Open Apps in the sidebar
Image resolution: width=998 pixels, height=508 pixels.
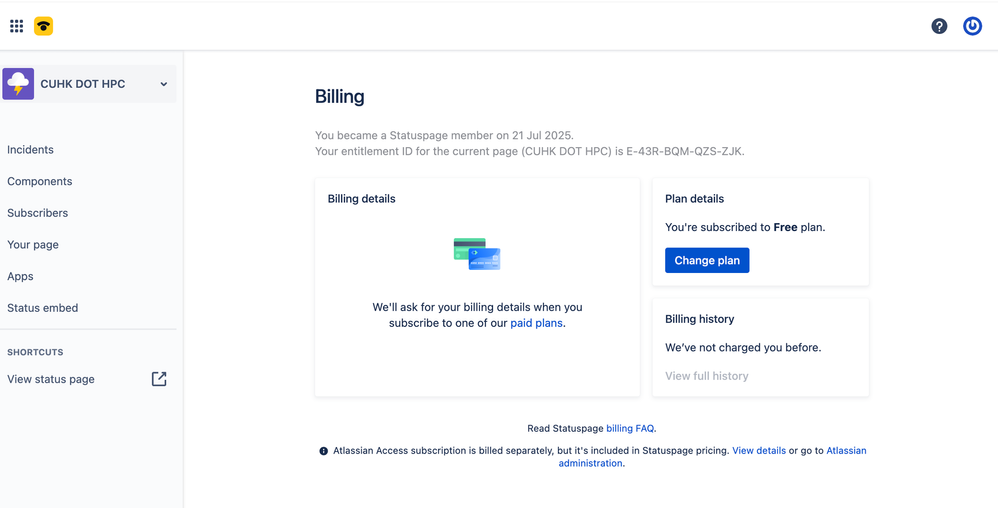pos(20,276)
